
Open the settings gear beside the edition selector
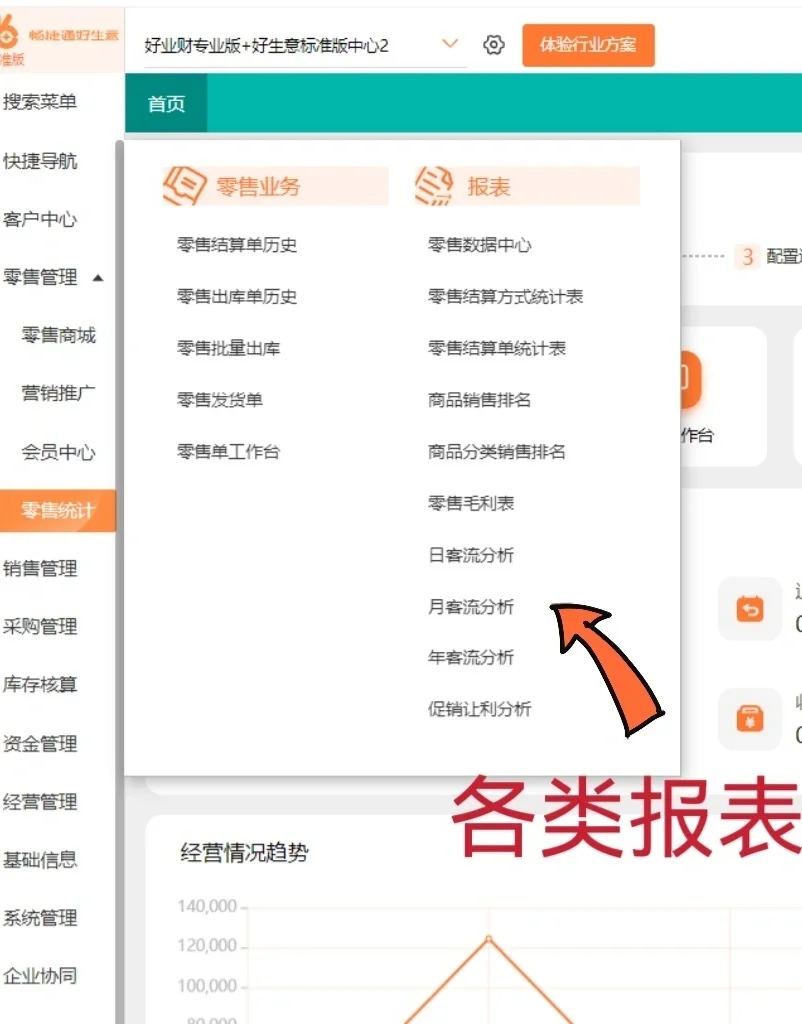click(x=493, y=45)
